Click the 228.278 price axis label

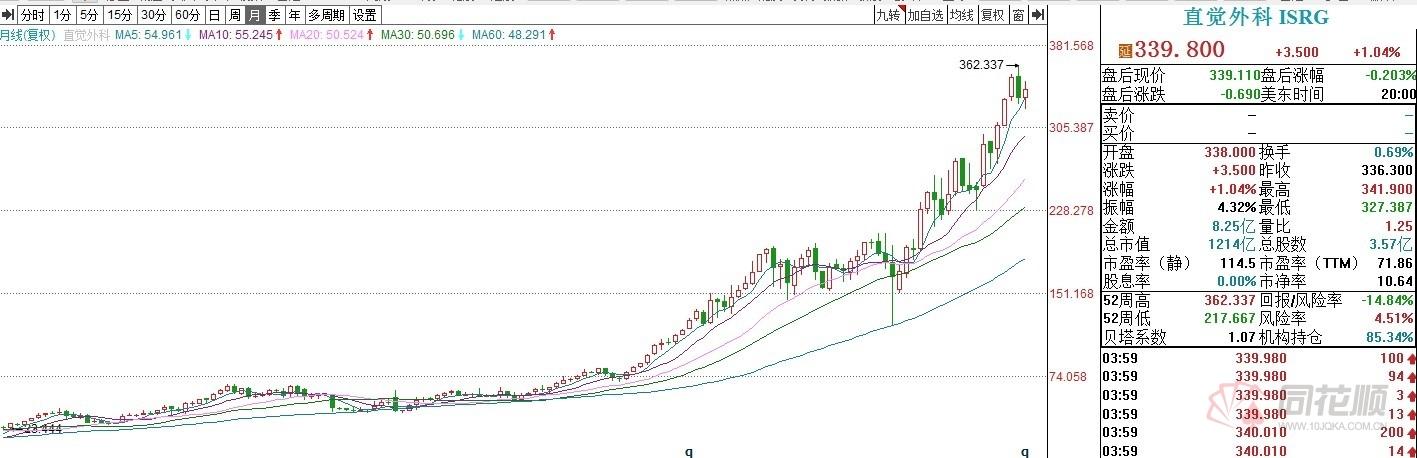(1071, 211)
